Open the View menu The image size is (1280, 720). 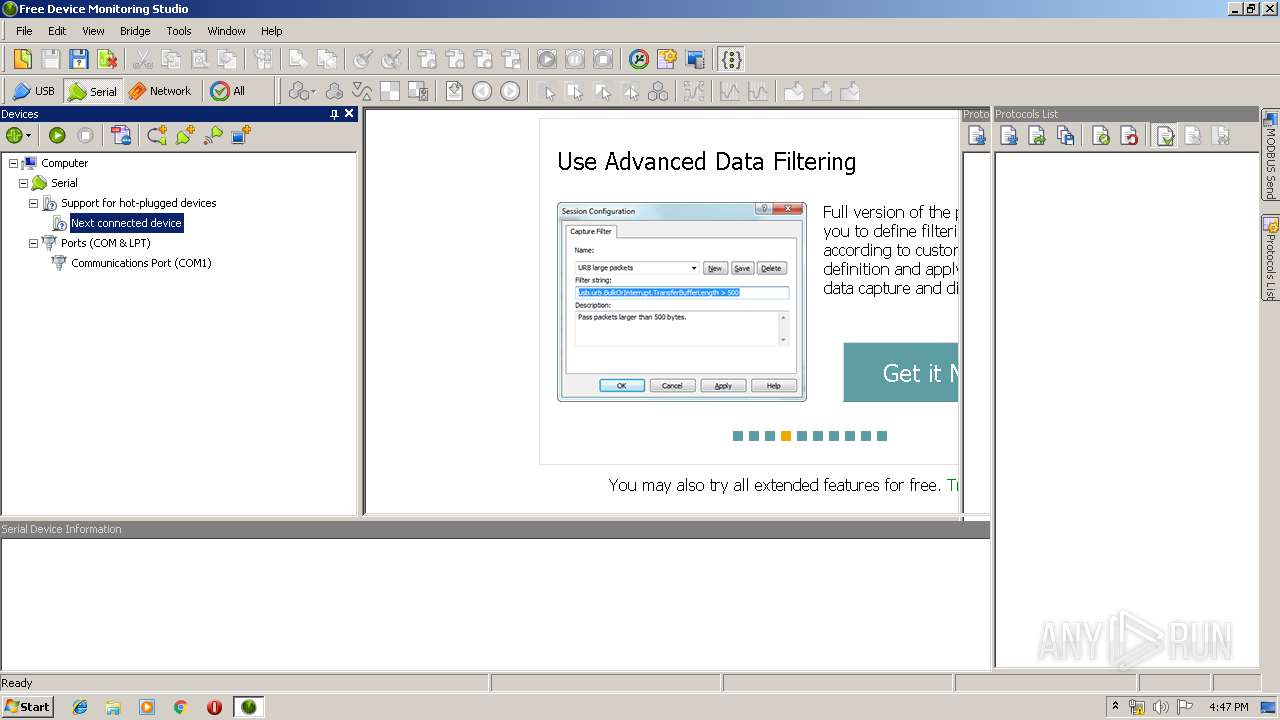[93, 31]
